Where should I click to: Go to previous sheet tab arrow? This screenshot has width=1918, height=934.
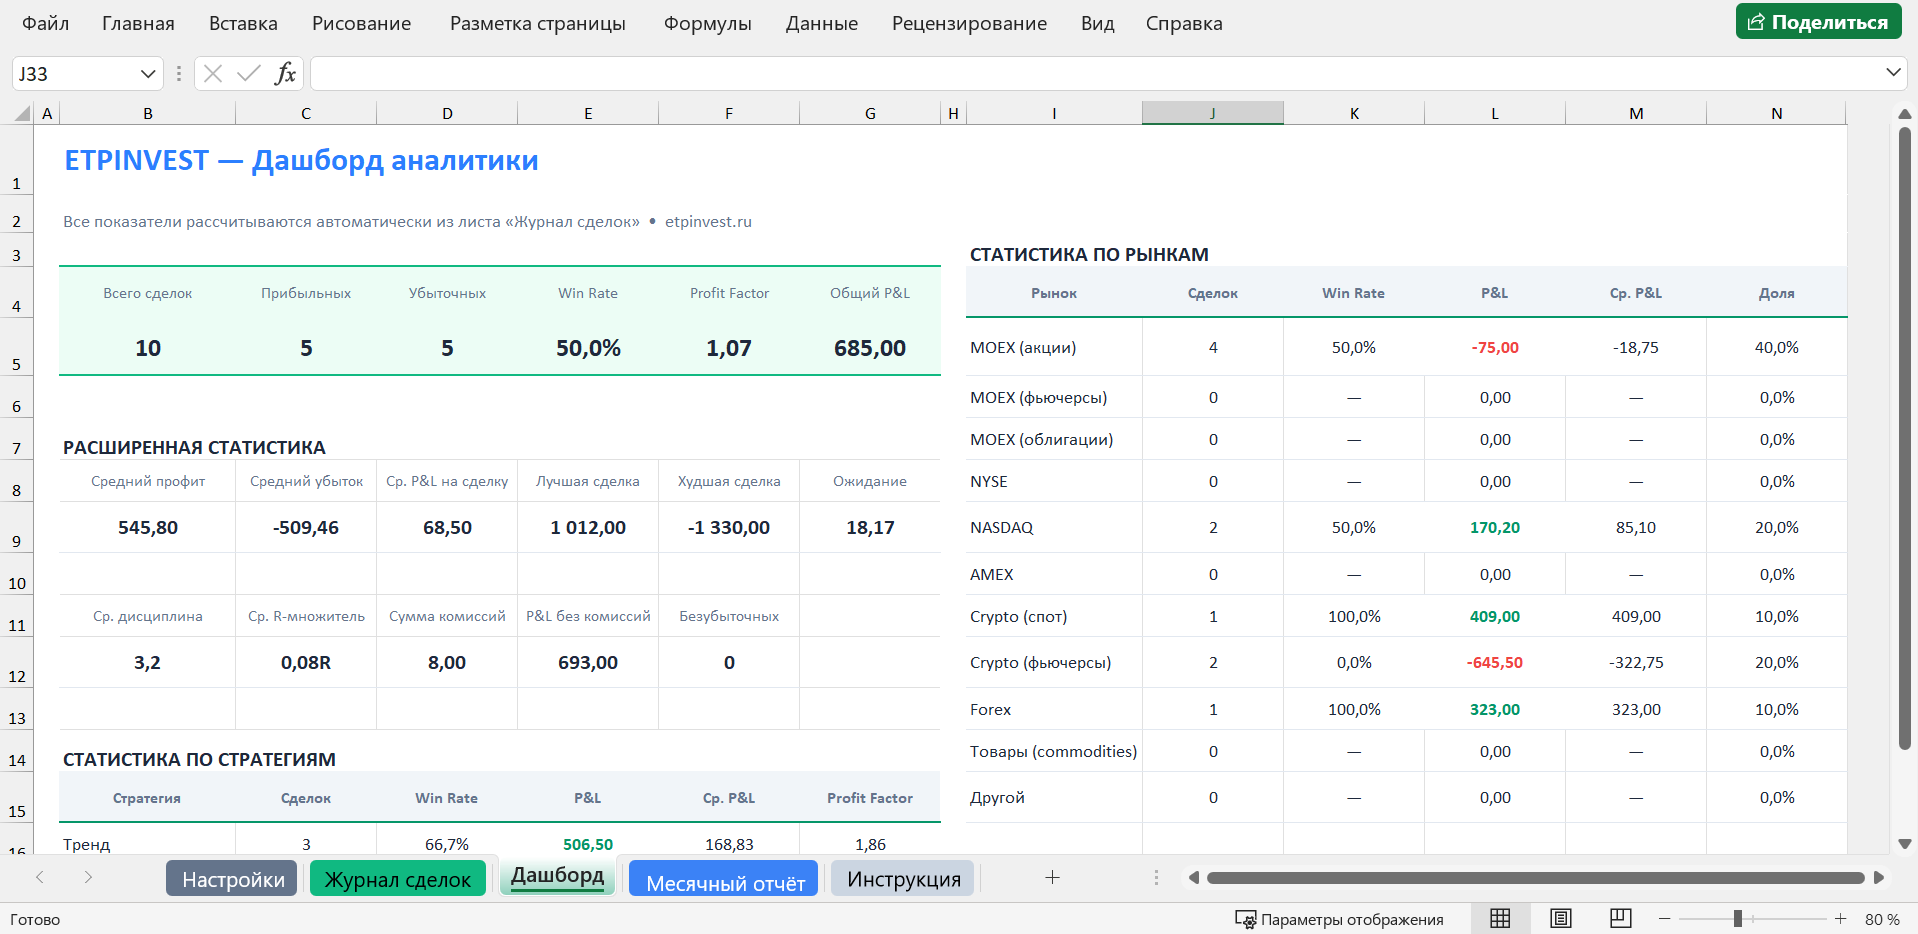[40, 877]
